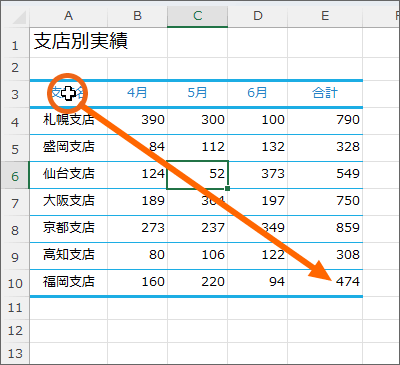Select the total cell showing 474
This screenshot has height=365, width=400.
coord(325,282)
